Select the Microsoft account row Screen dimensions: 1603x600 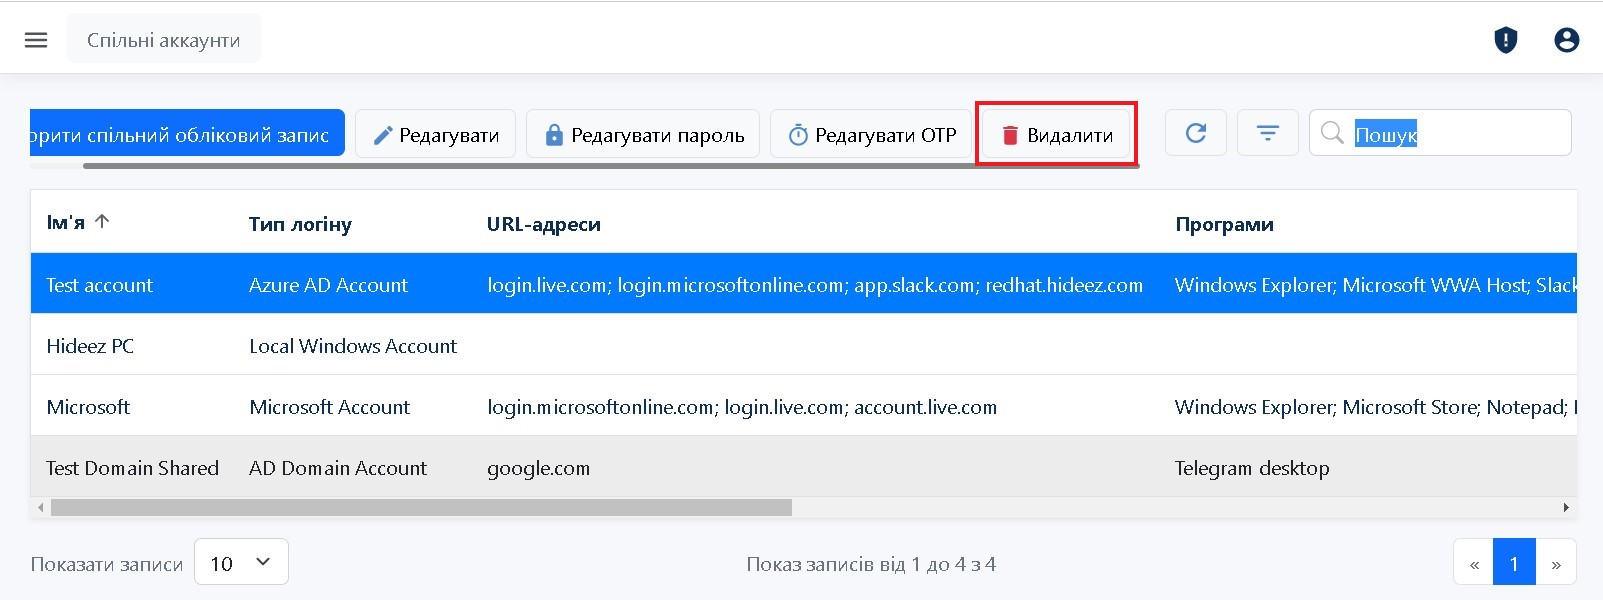88,407
